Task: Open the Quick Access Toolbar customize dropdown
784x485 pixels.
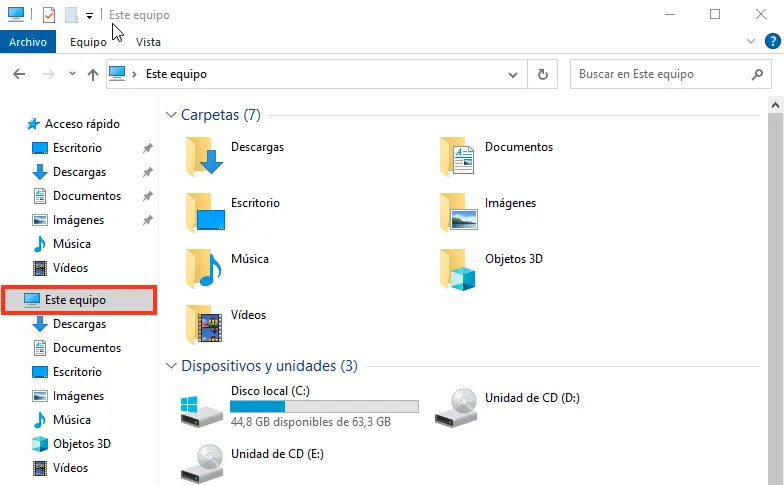Action: click(x=89, y=16)
